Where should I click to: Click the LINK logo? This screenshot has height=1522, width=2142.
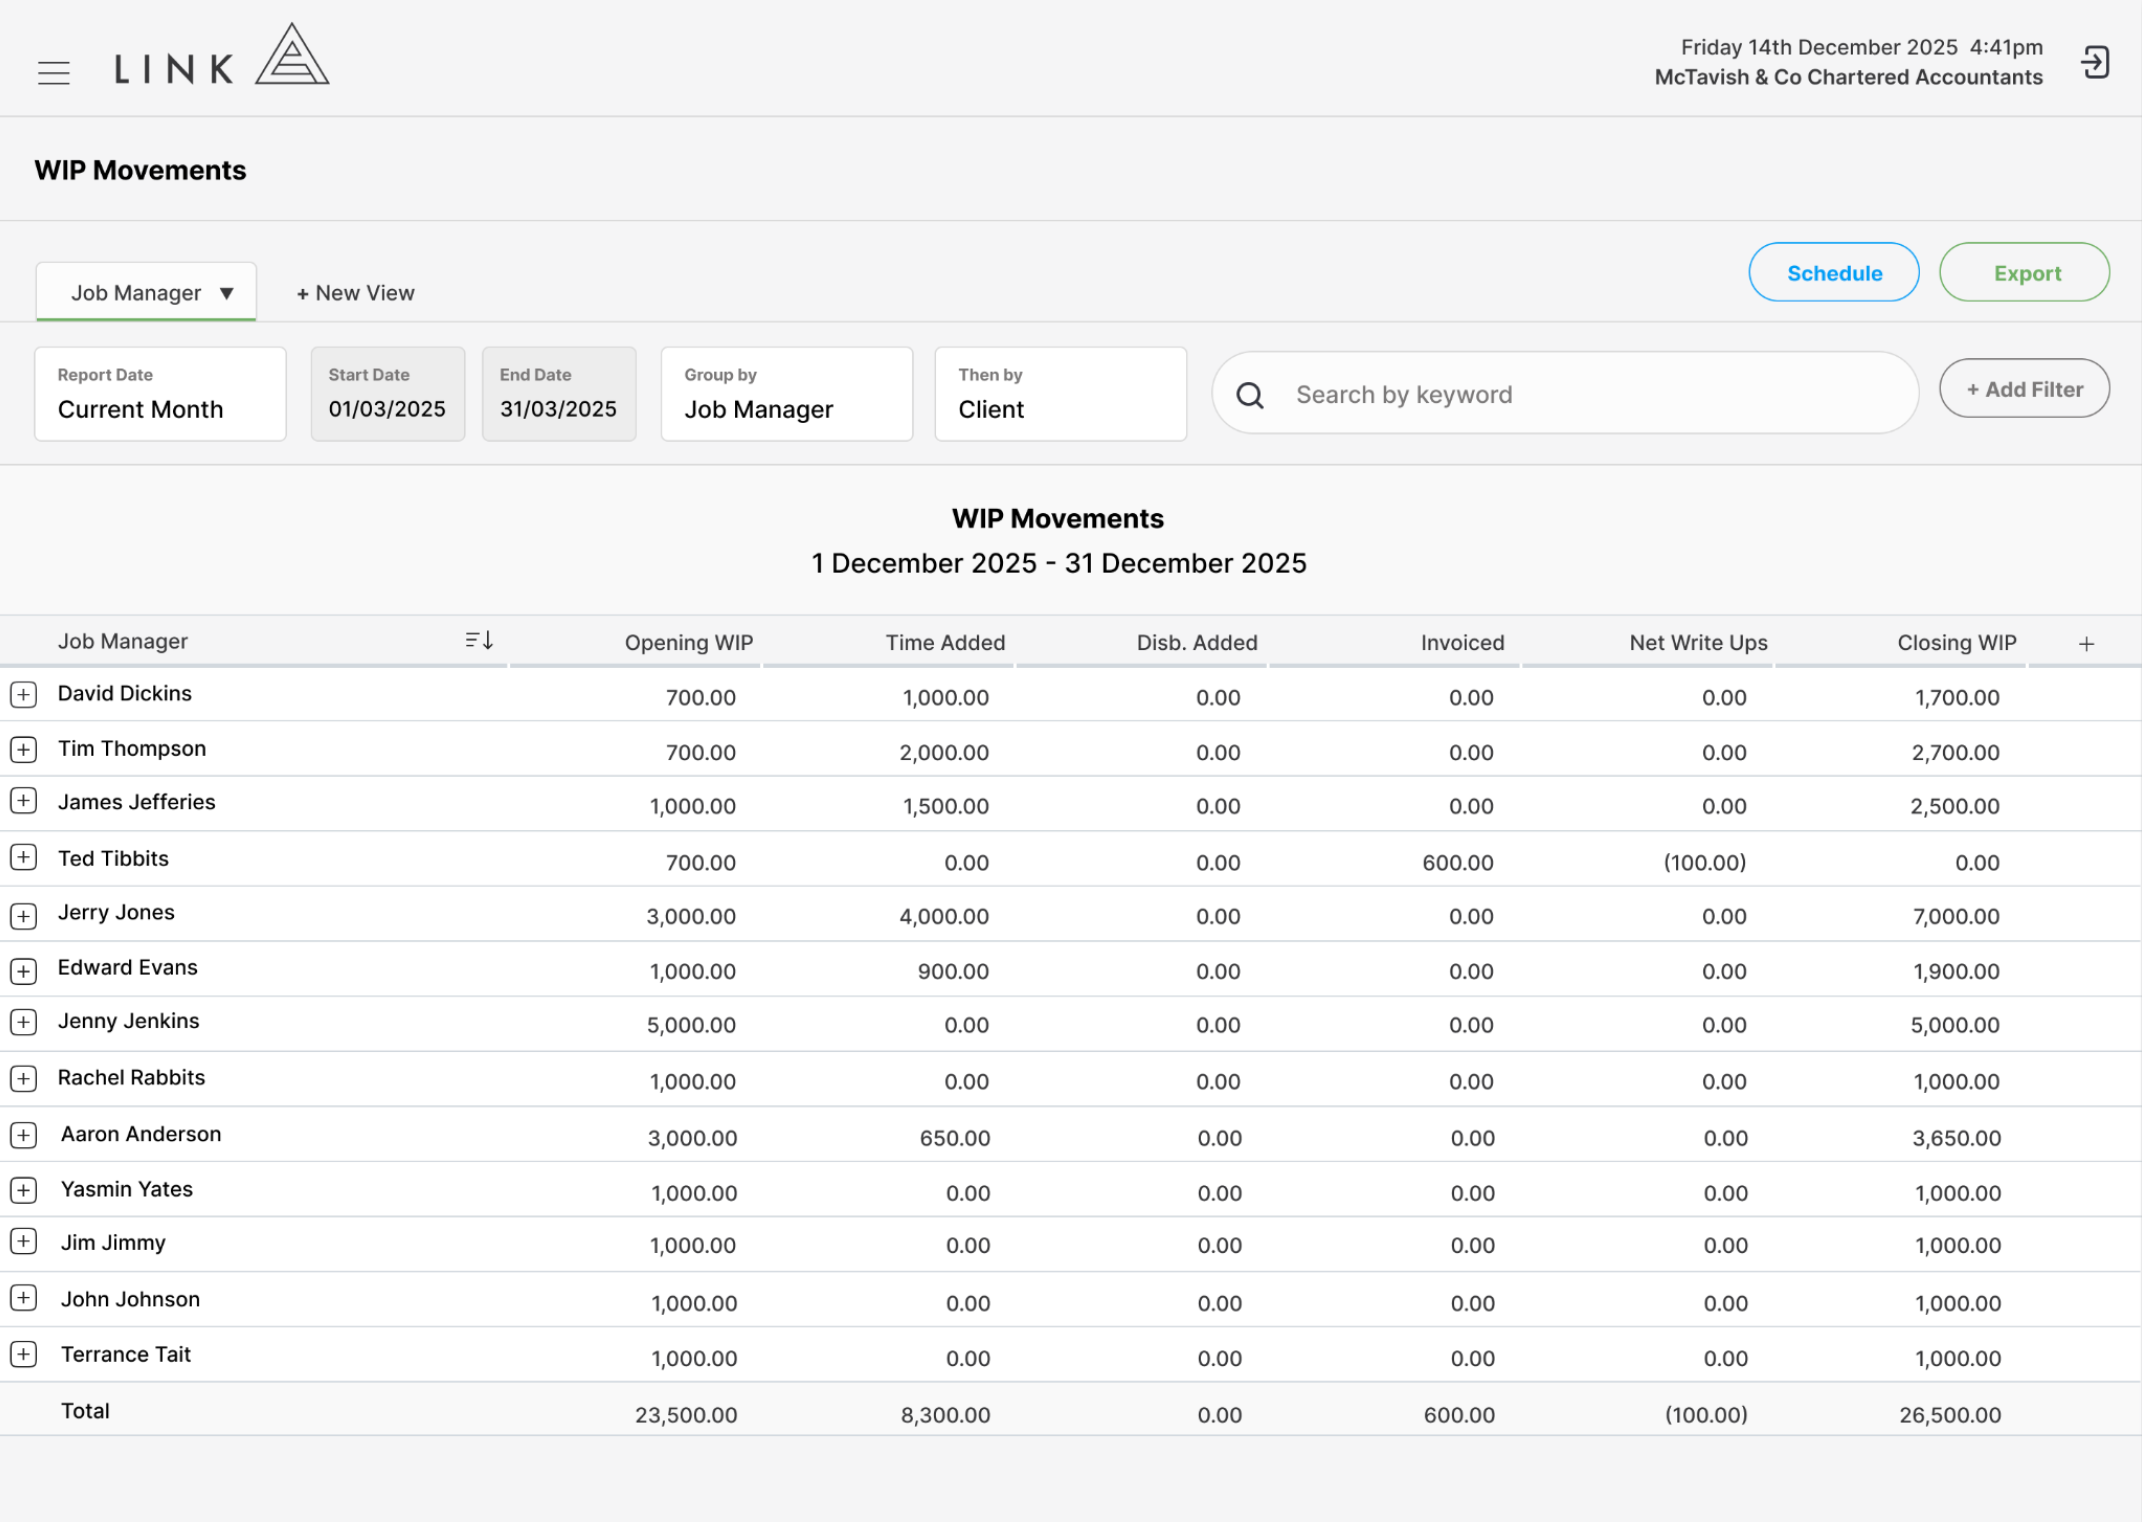(221, 56)
